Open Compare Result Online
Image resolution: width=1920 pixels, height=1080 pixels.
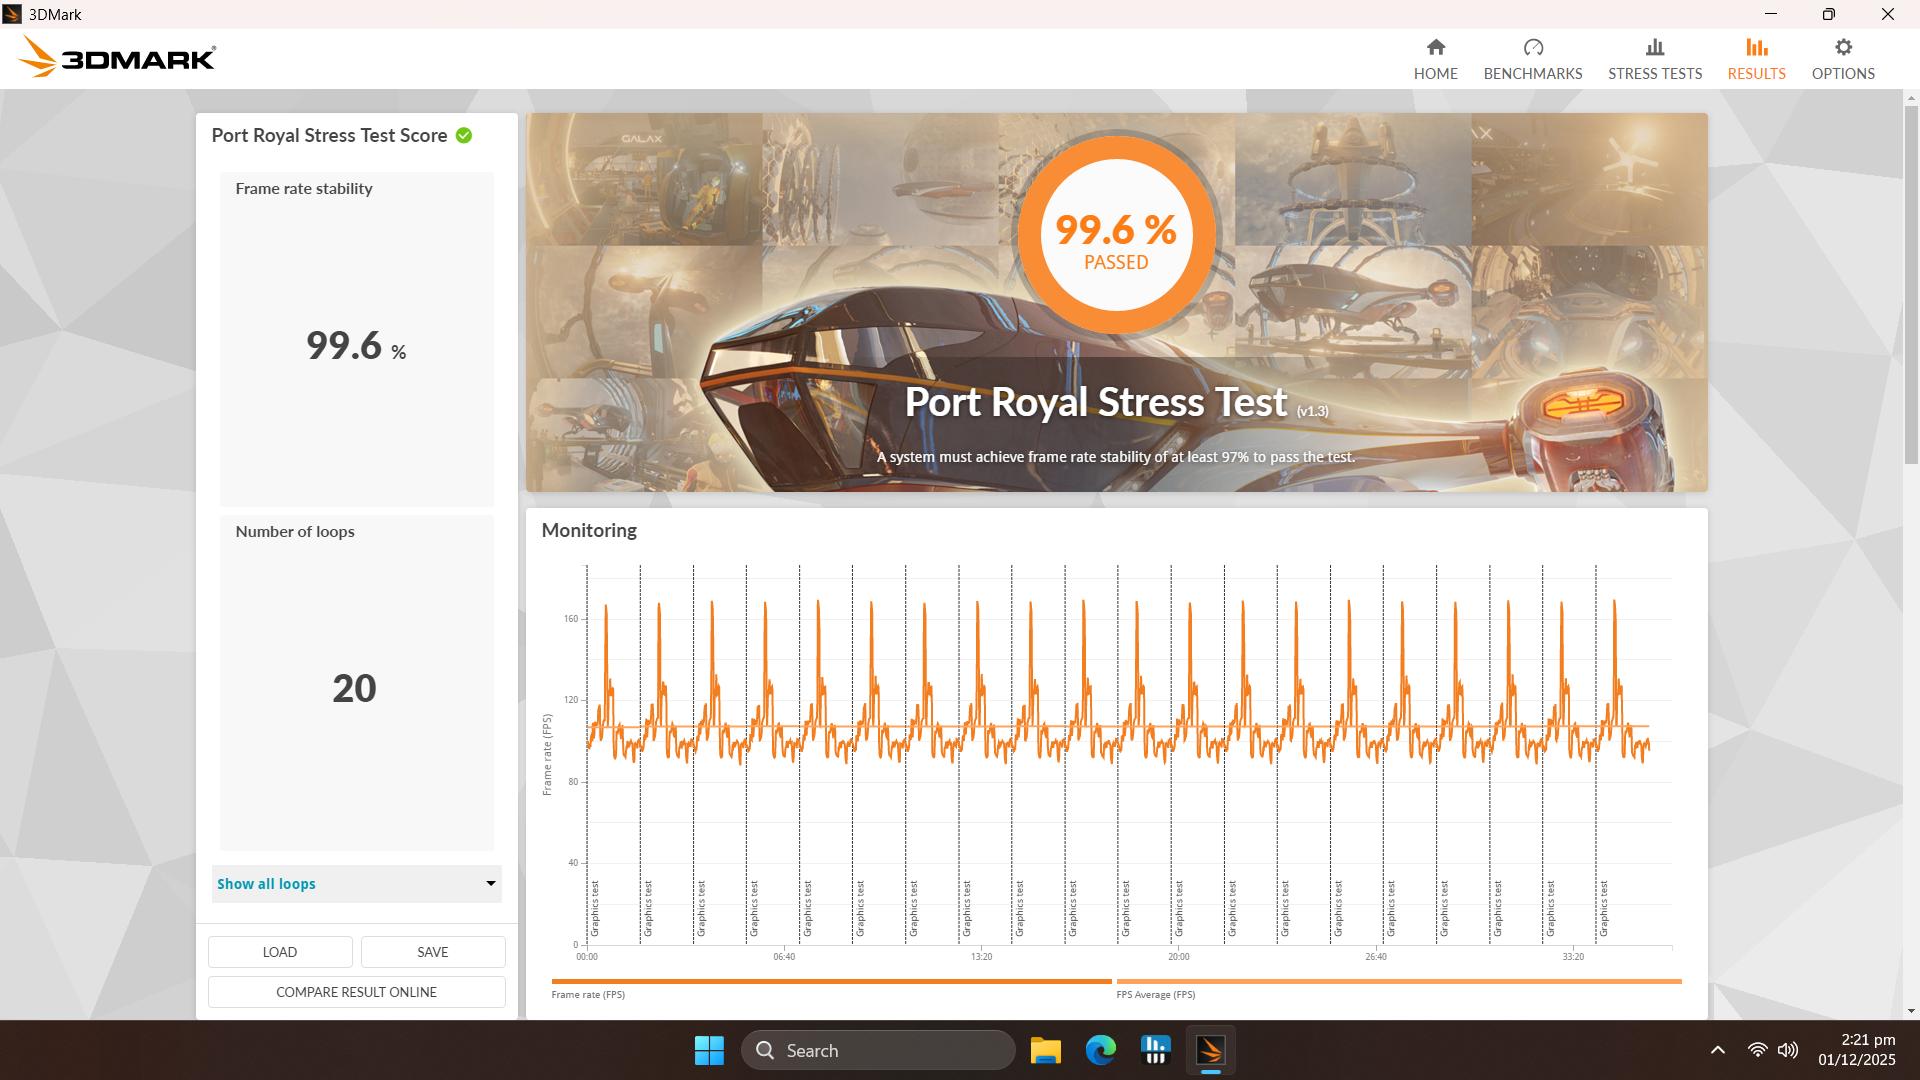click(x=356, y=991)
